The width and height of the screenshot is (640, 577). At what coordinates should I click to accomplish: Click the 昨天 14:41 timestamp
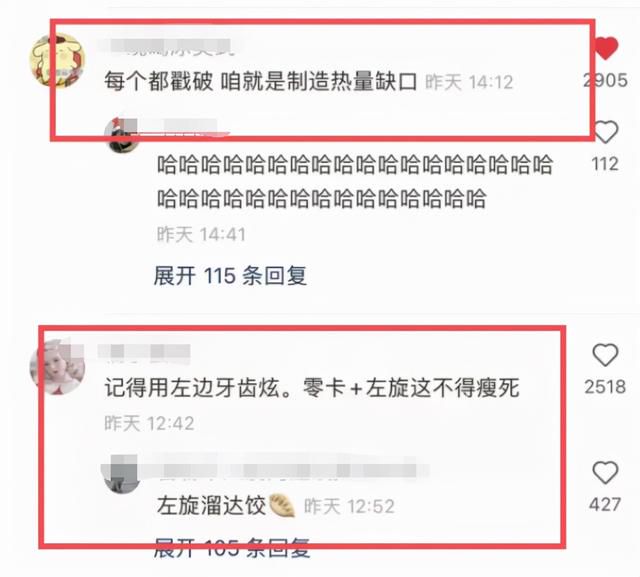coord(202,235)
